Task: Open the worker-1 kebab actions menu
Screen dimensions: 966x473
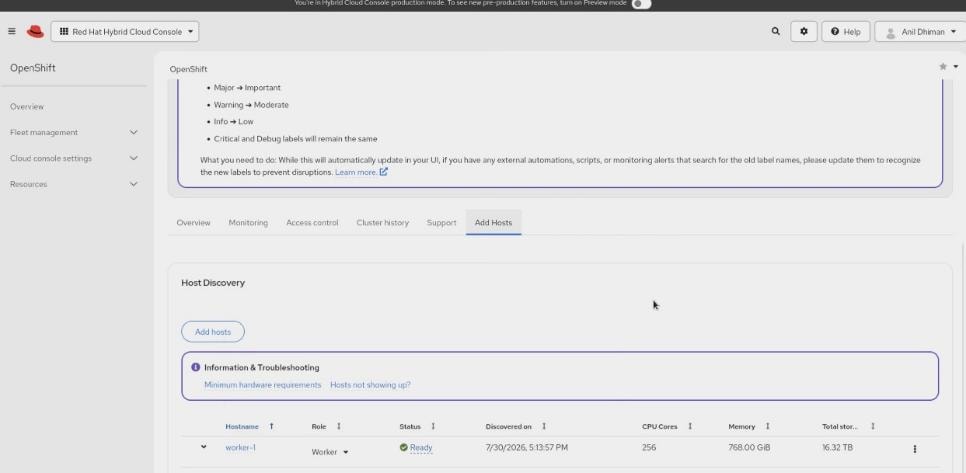Action: click(914, 449)
